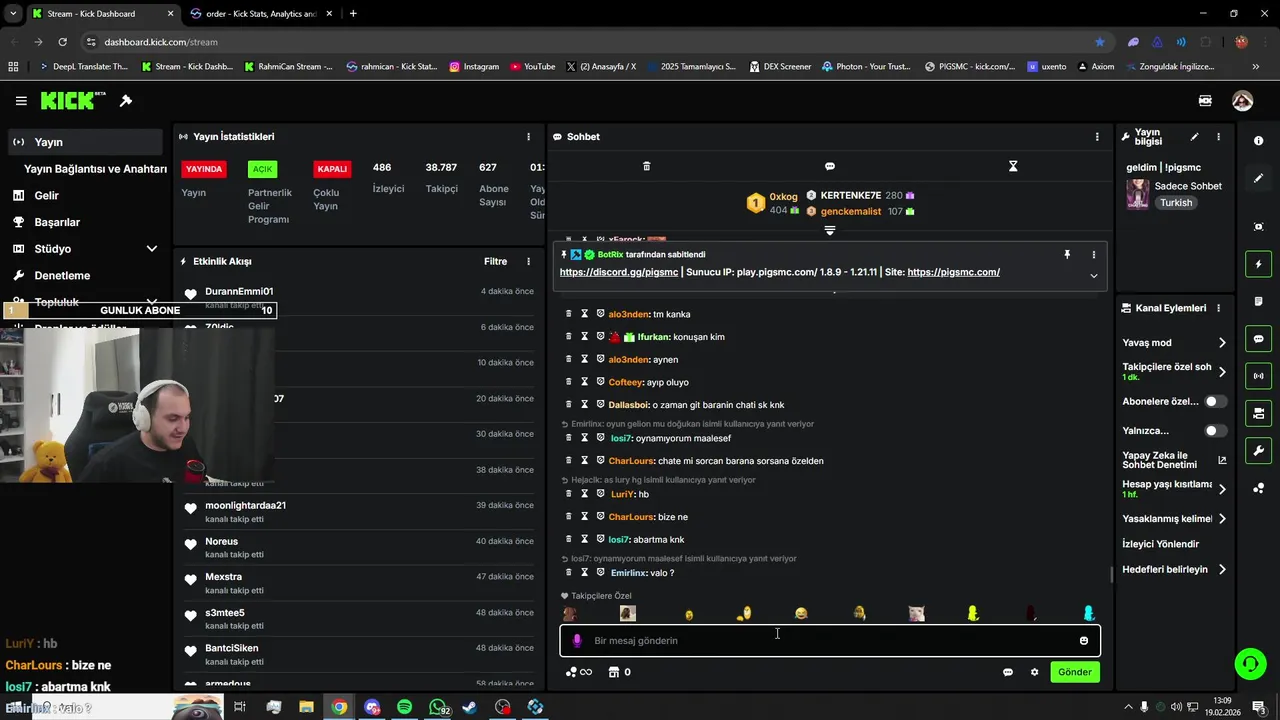Switch to the 'order - Kick Stats' browser tab
The width and height of the screenshot is (1280, 720).
pos(260,14)
